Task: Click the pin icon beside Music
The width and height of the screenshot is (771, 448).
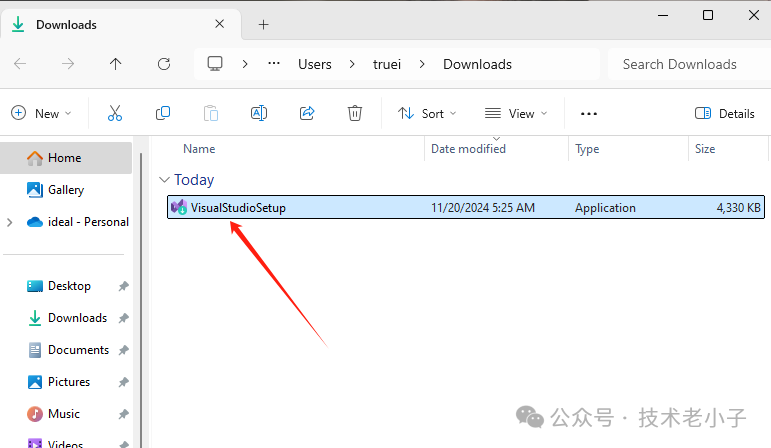Action: (x=123, y=414)
